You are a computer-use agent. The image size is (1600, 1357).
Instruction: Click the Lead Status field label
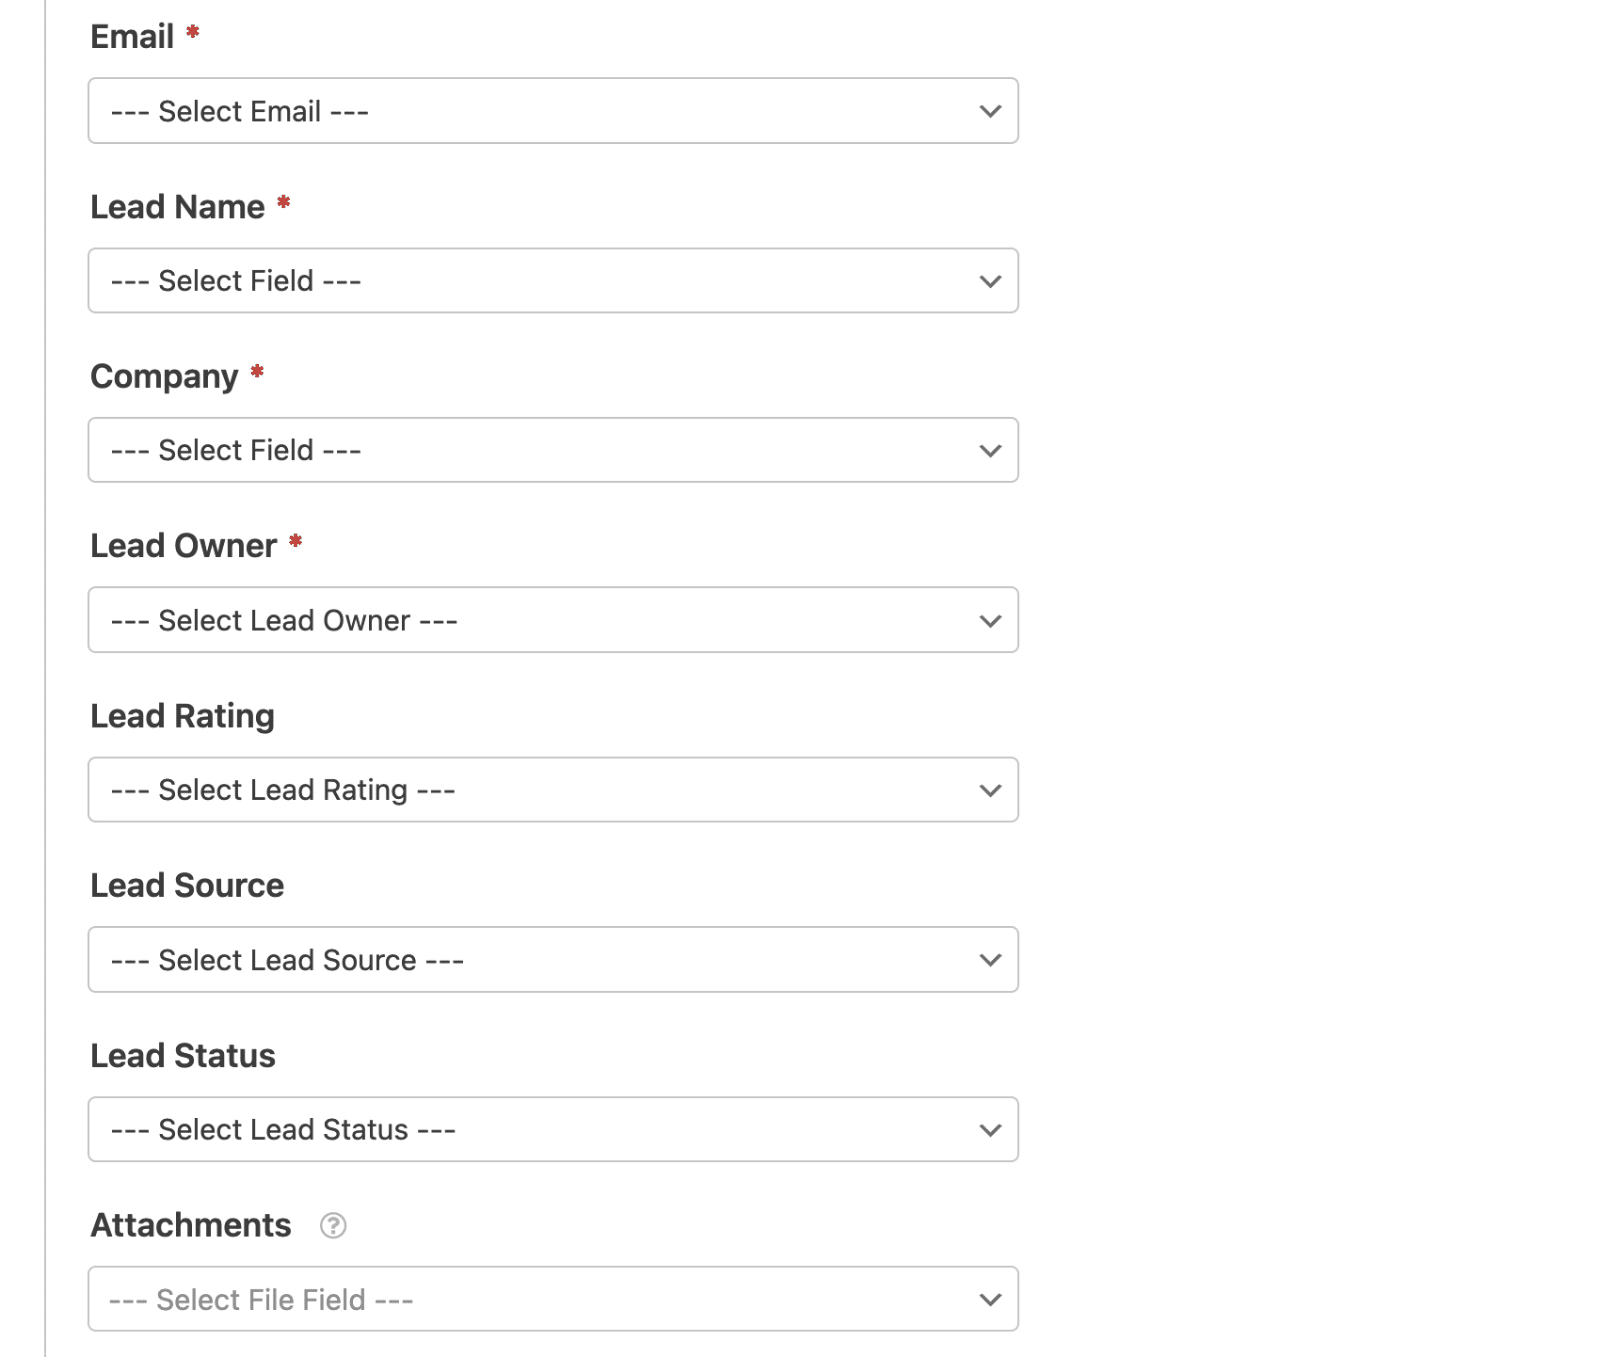(183, 1056)
